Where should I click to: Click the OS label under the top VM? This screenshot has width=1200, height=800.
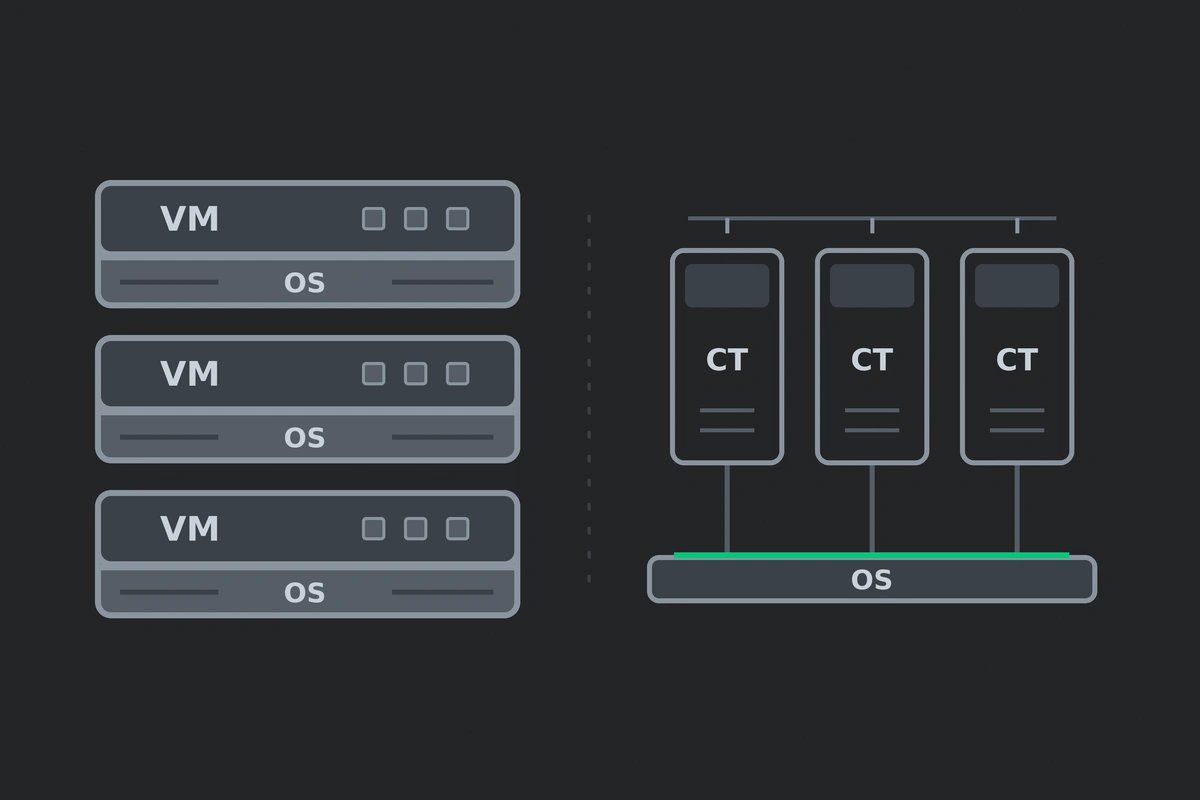(x=305, y=283)
